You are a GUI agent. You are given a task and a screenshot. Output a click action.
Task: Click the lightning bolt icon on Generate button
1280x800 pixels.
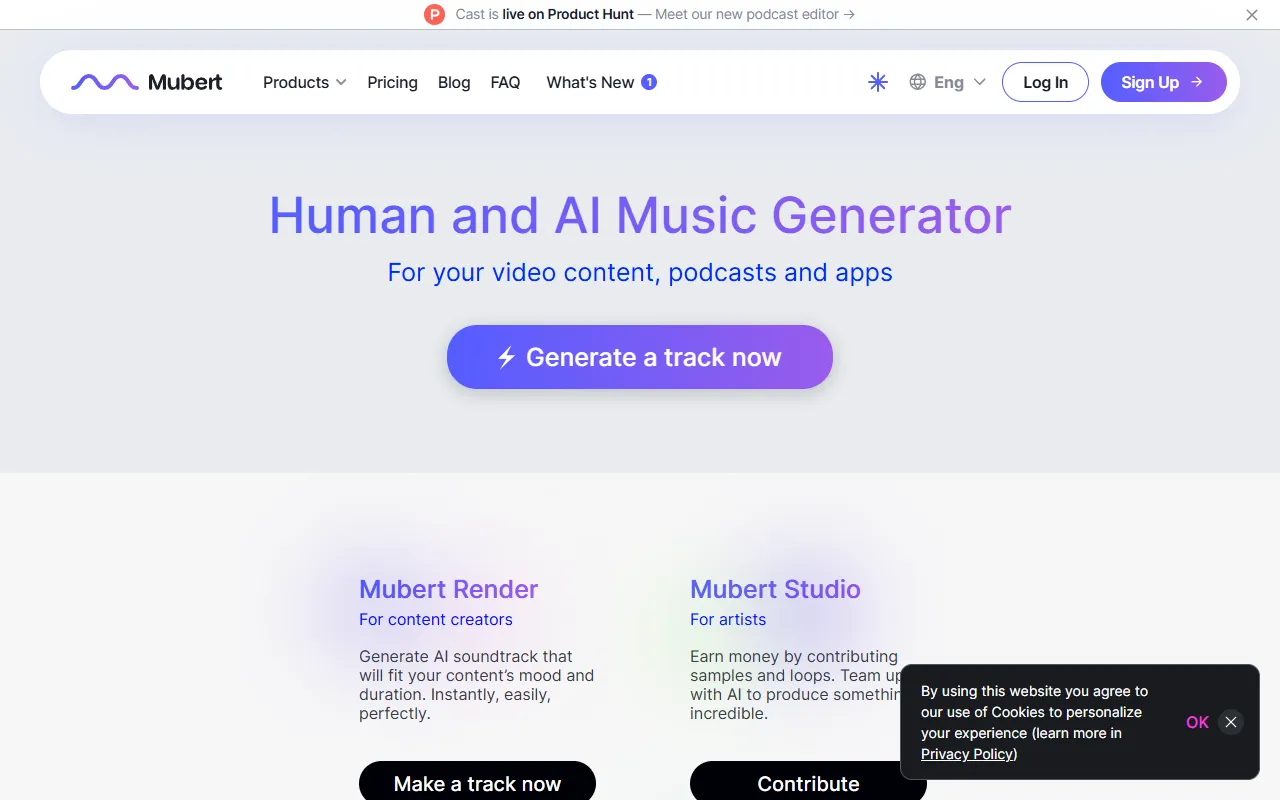coord(506,357)
